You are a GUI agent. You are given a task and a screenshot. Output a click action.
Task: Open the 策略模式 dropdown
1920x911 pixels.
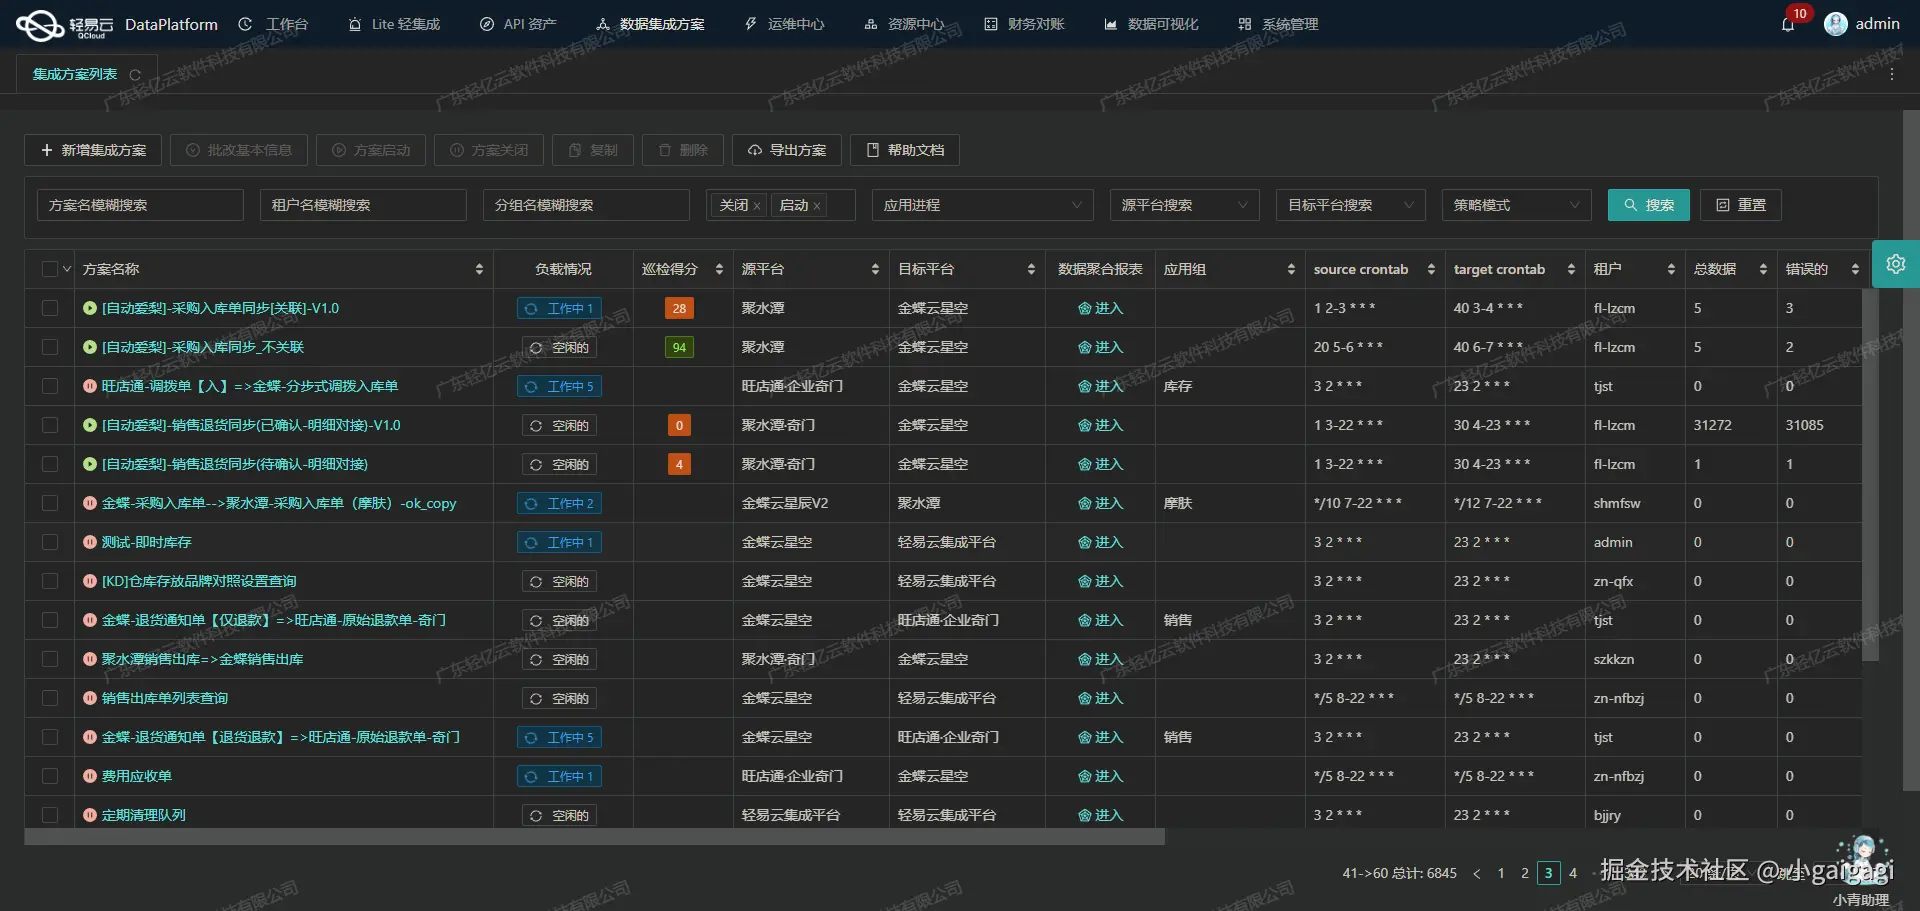(x=1516, y=205)
